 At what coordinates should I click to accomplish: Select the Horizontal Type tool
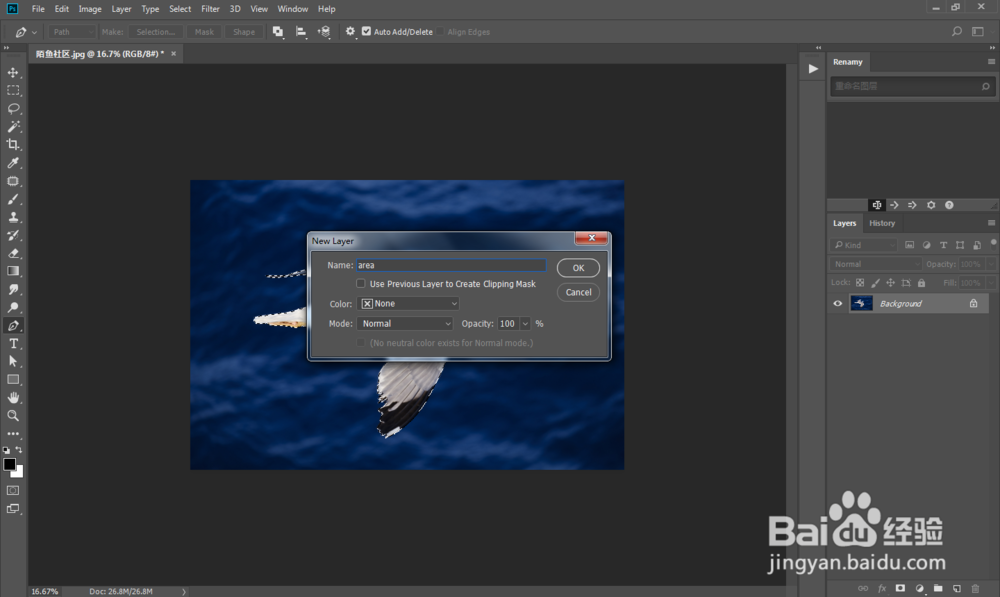13,343
